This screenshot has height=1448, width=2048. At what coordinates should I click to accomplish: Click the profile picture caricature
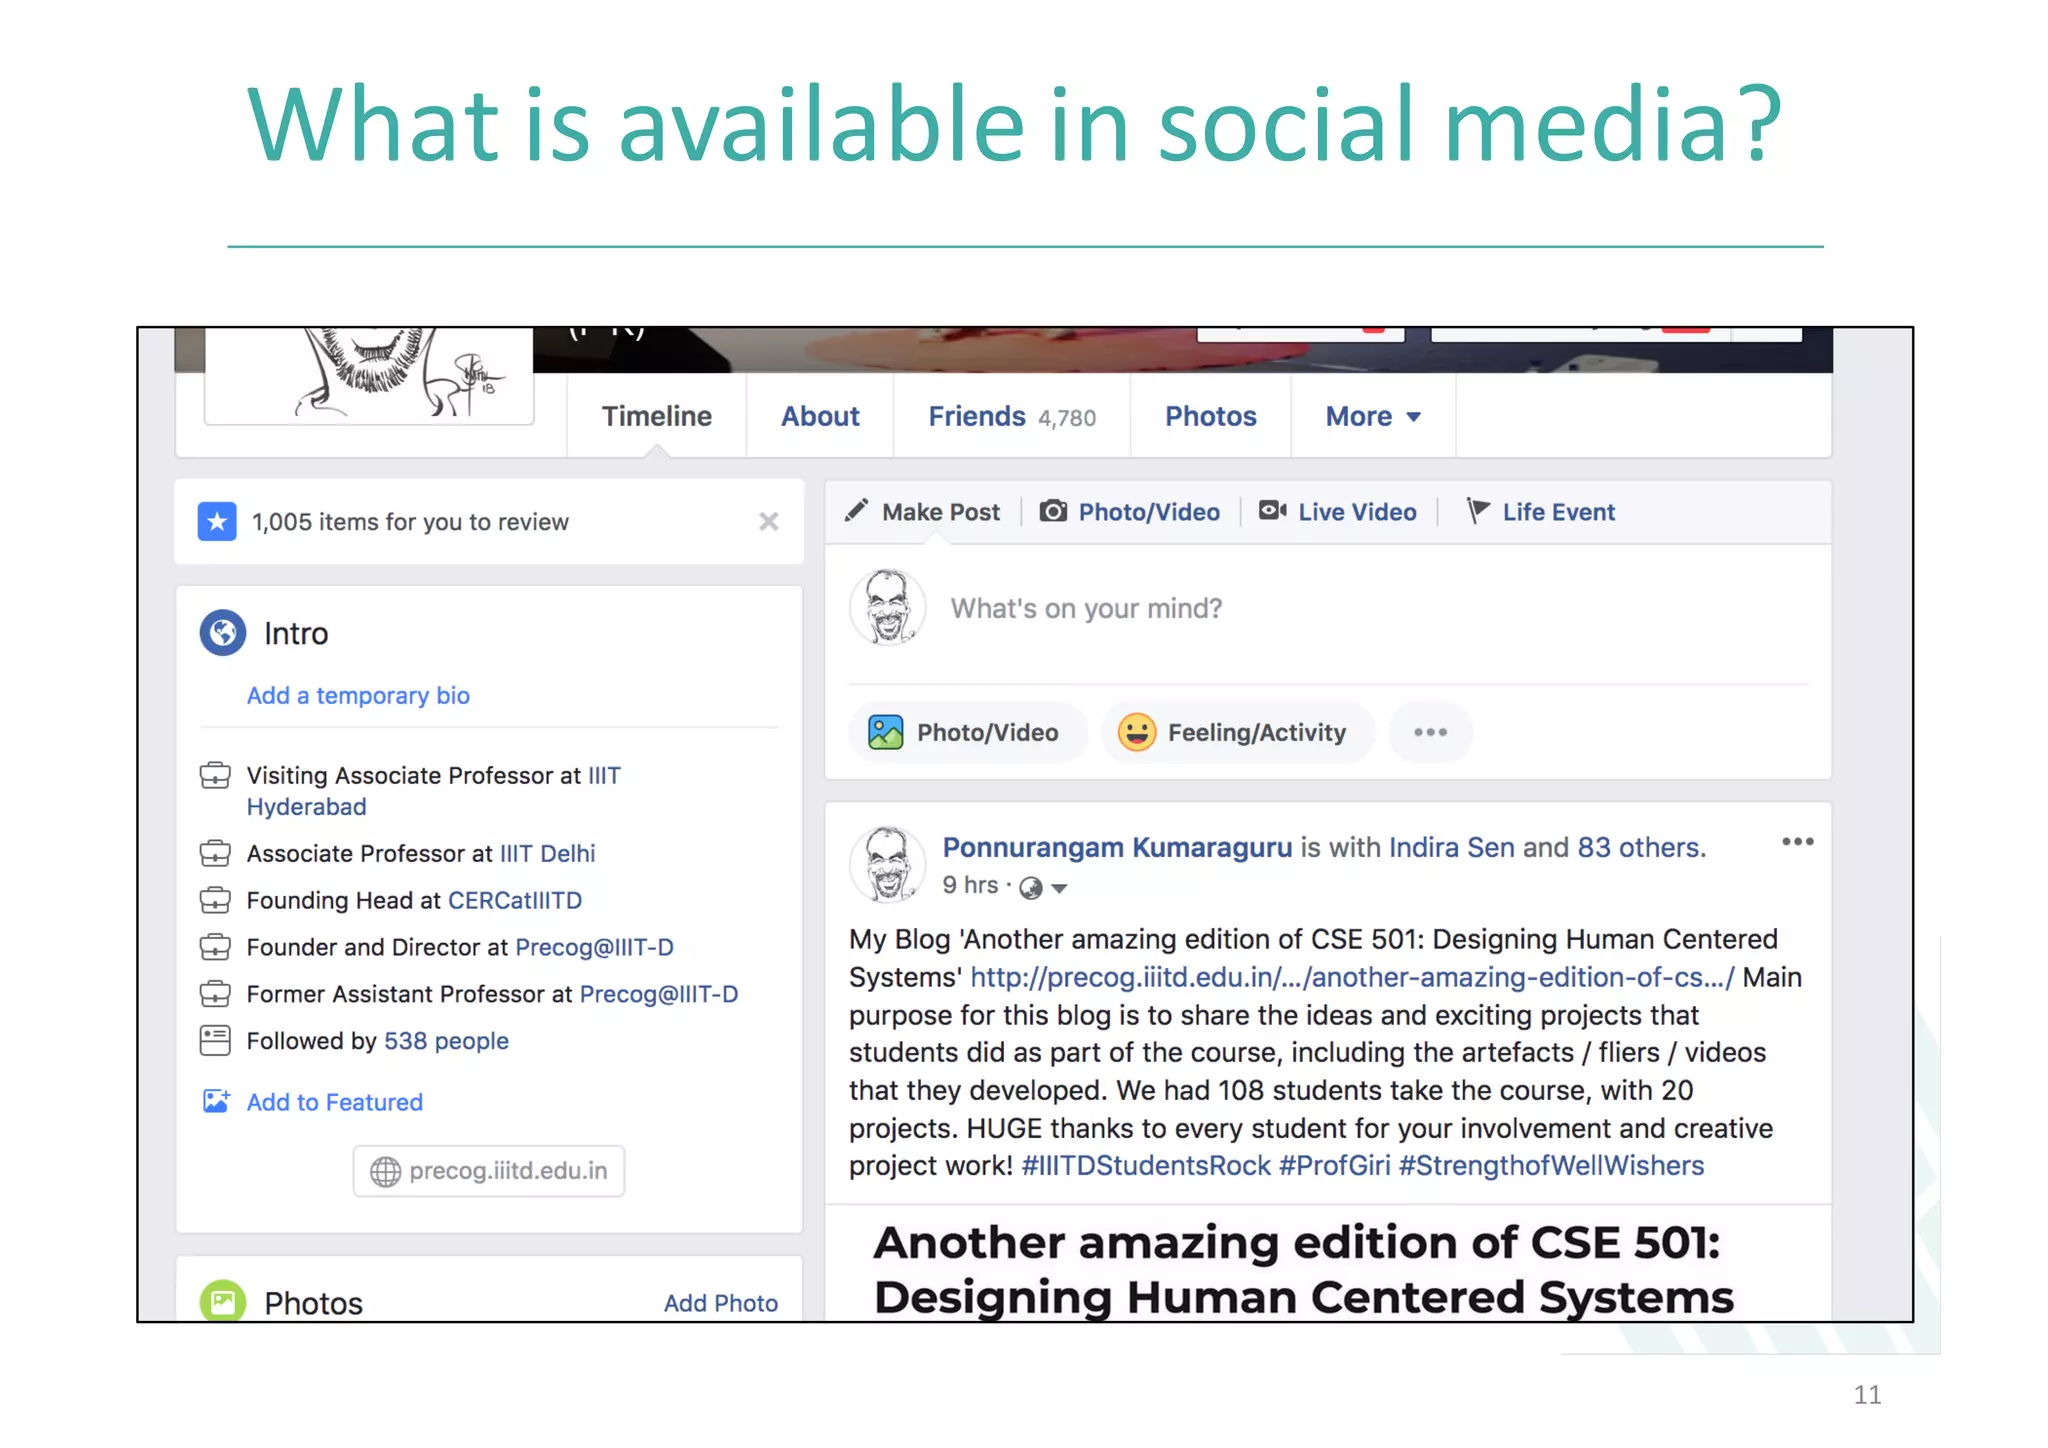click(369, 375)
